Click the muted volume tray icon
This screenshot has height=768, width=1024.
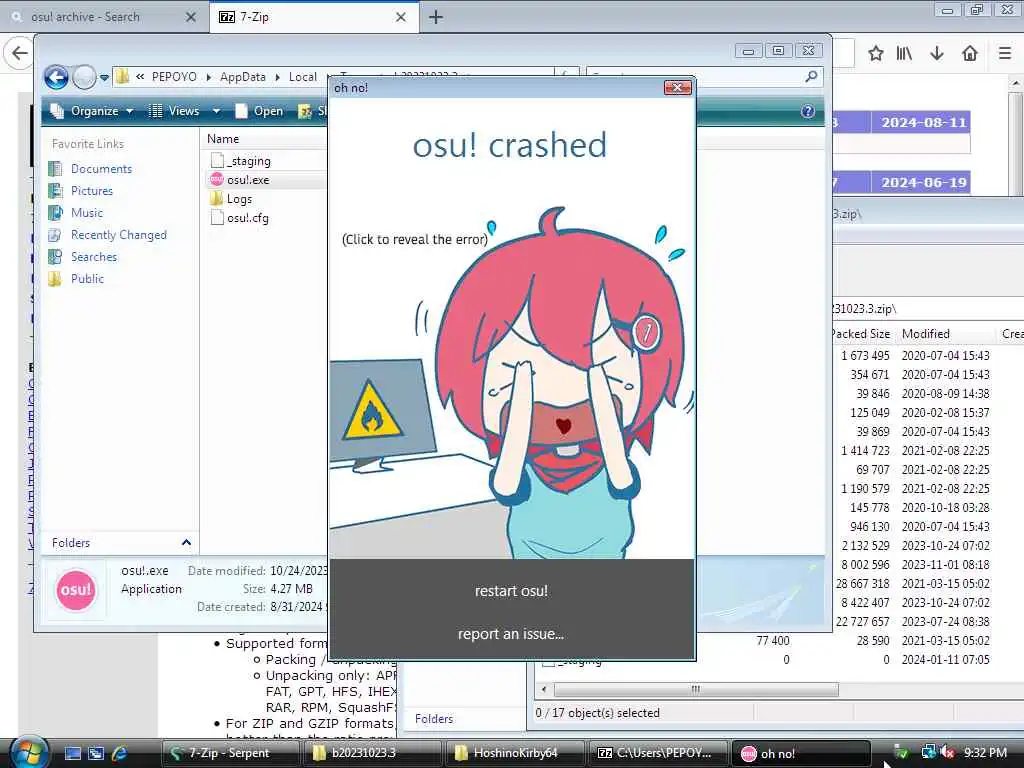pos(947,753)
